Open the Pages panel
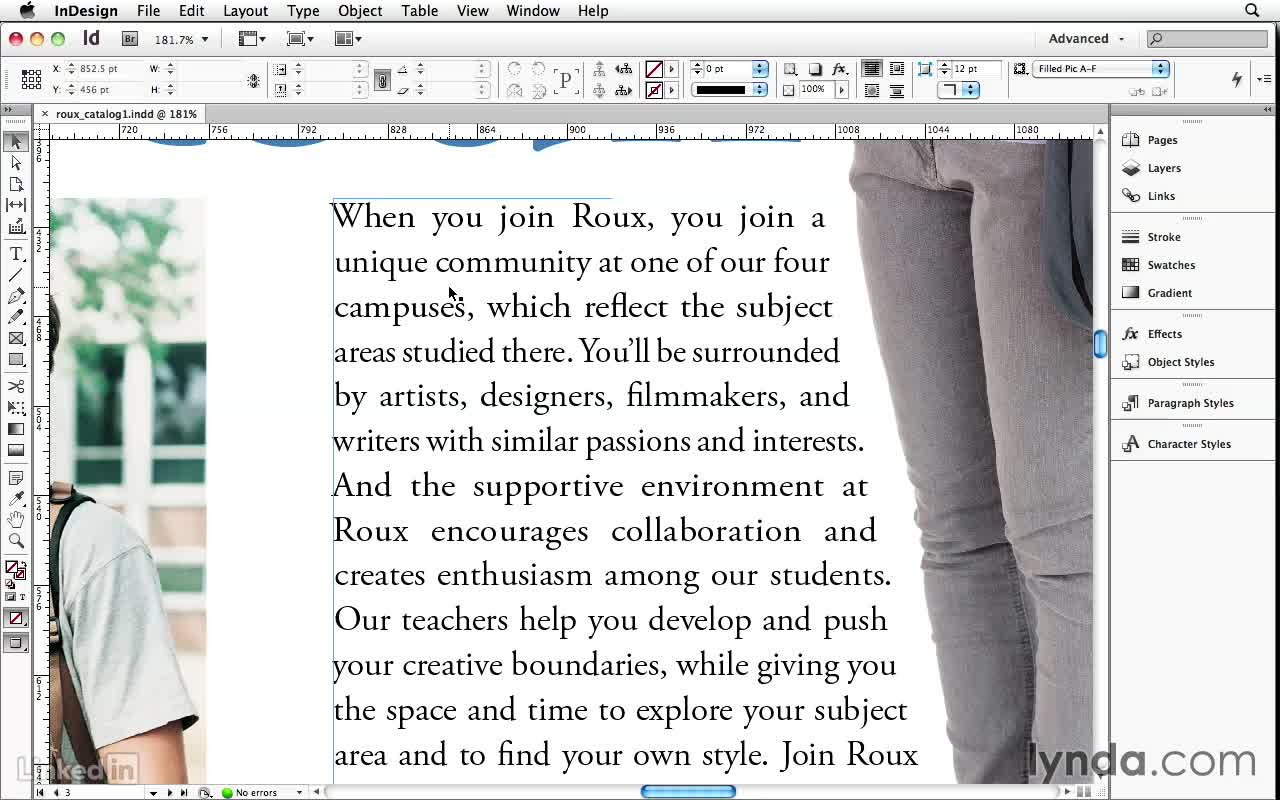 (x=1162, y=140)
